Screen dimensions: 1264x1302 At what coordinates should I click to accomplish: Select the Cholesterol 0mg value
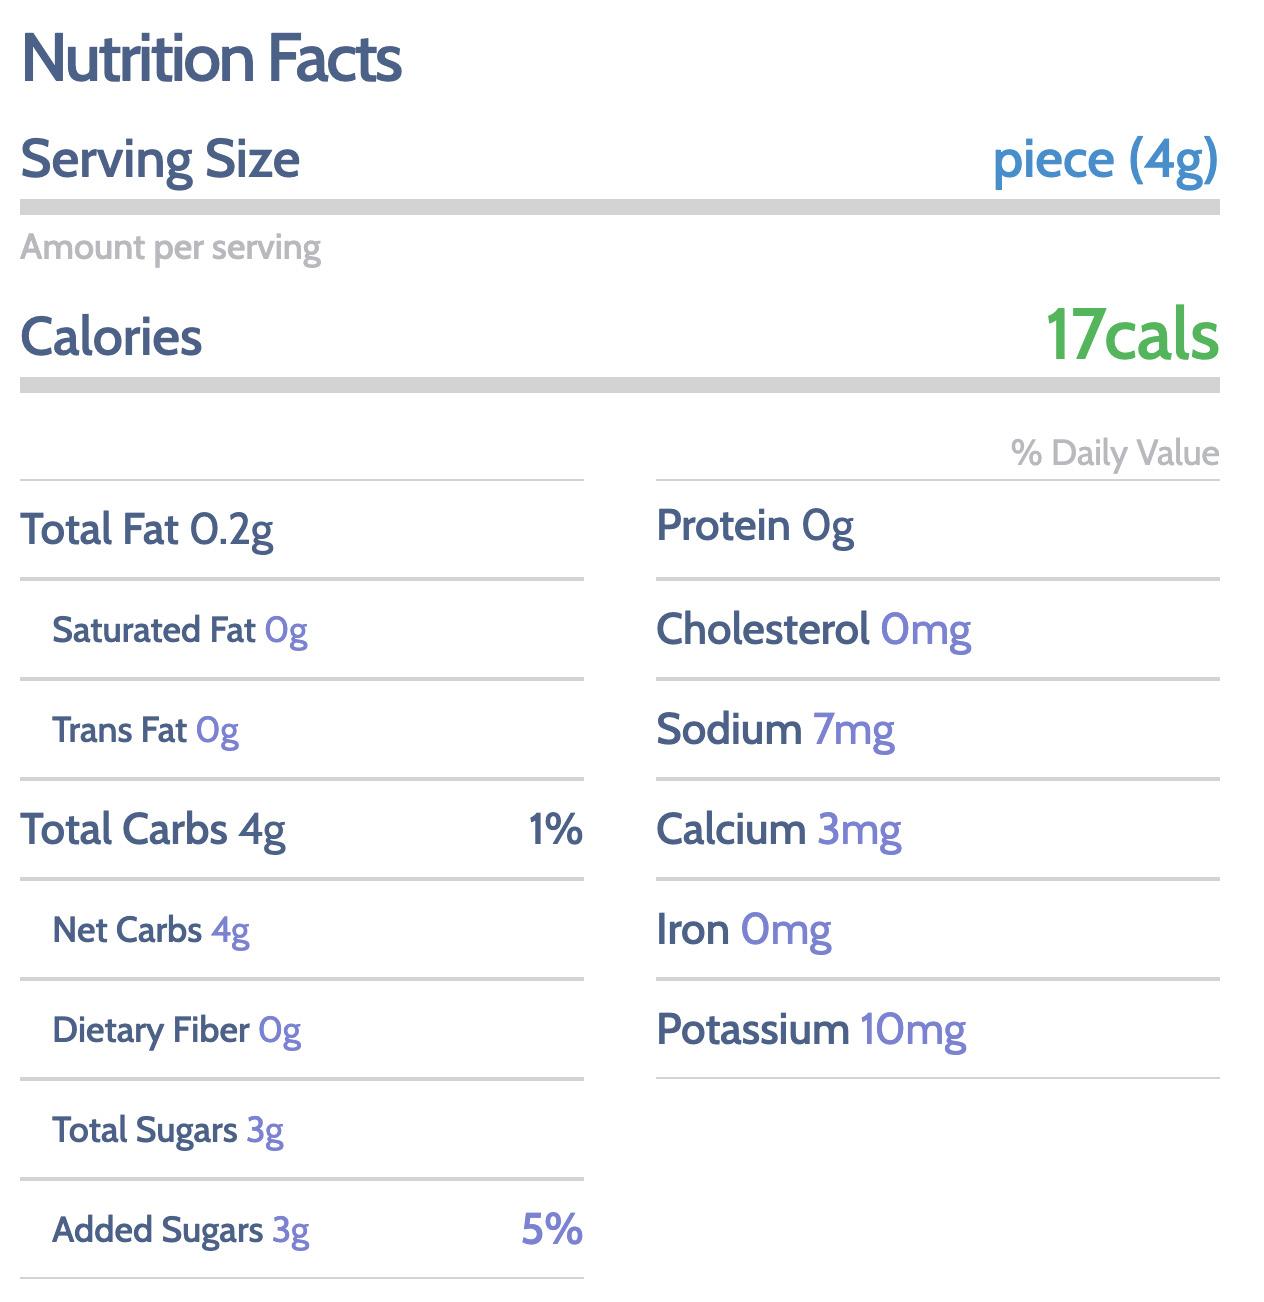[x=925, y=631]
